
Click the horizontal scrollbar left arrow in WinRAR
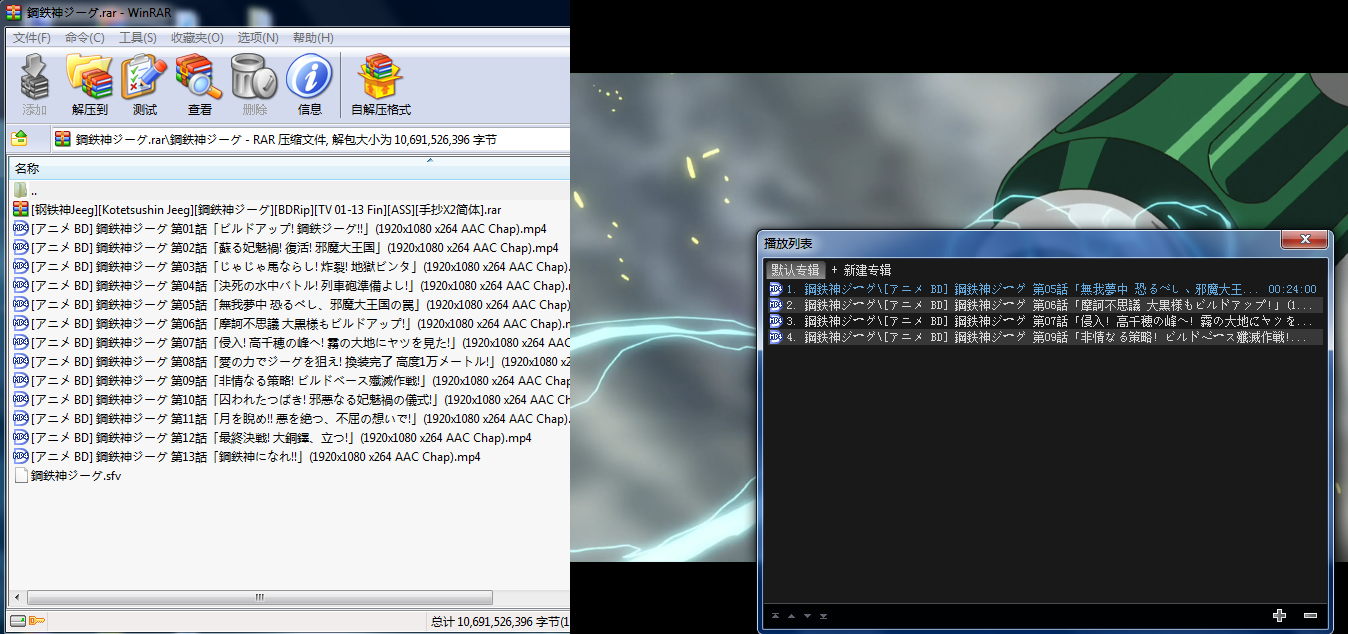(x=17, y=597)
